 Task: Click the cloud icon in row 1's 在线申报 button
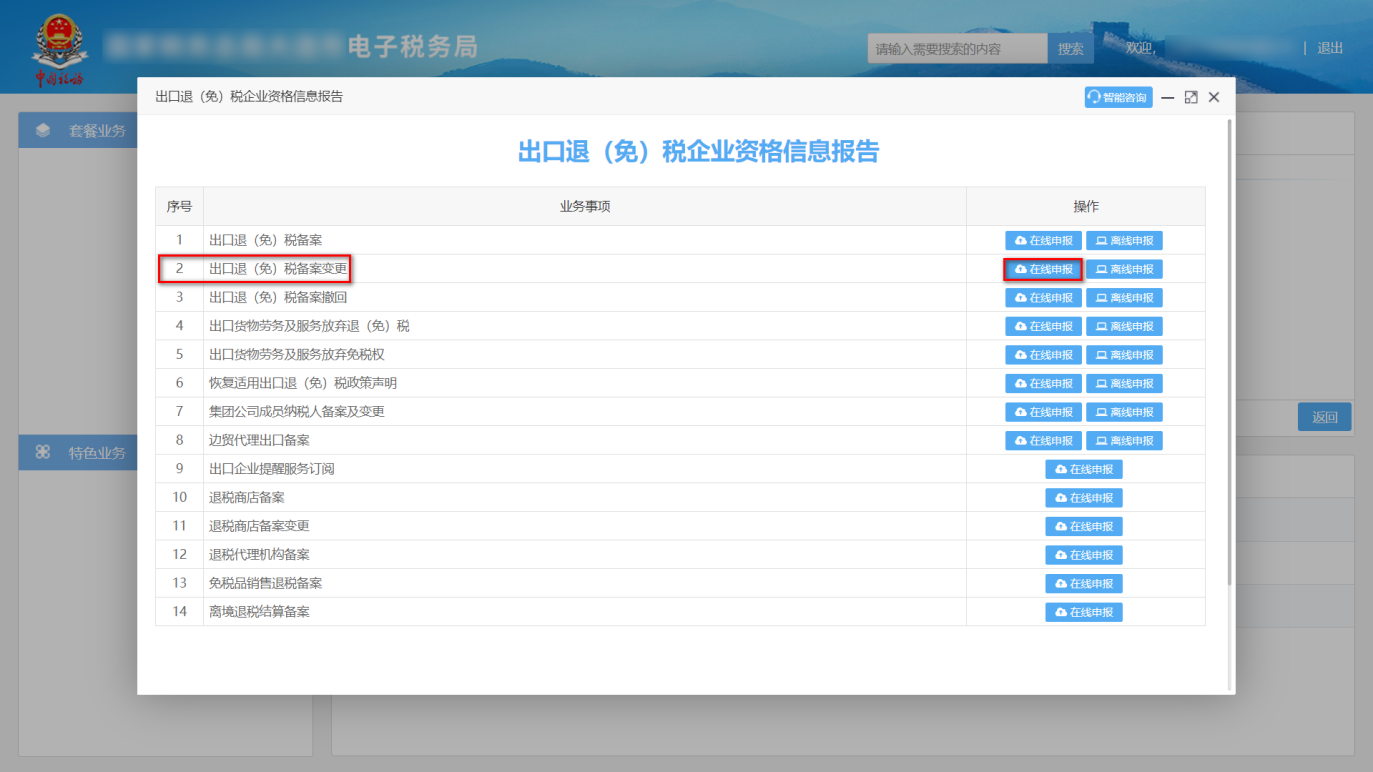[x=1017, y=240]
